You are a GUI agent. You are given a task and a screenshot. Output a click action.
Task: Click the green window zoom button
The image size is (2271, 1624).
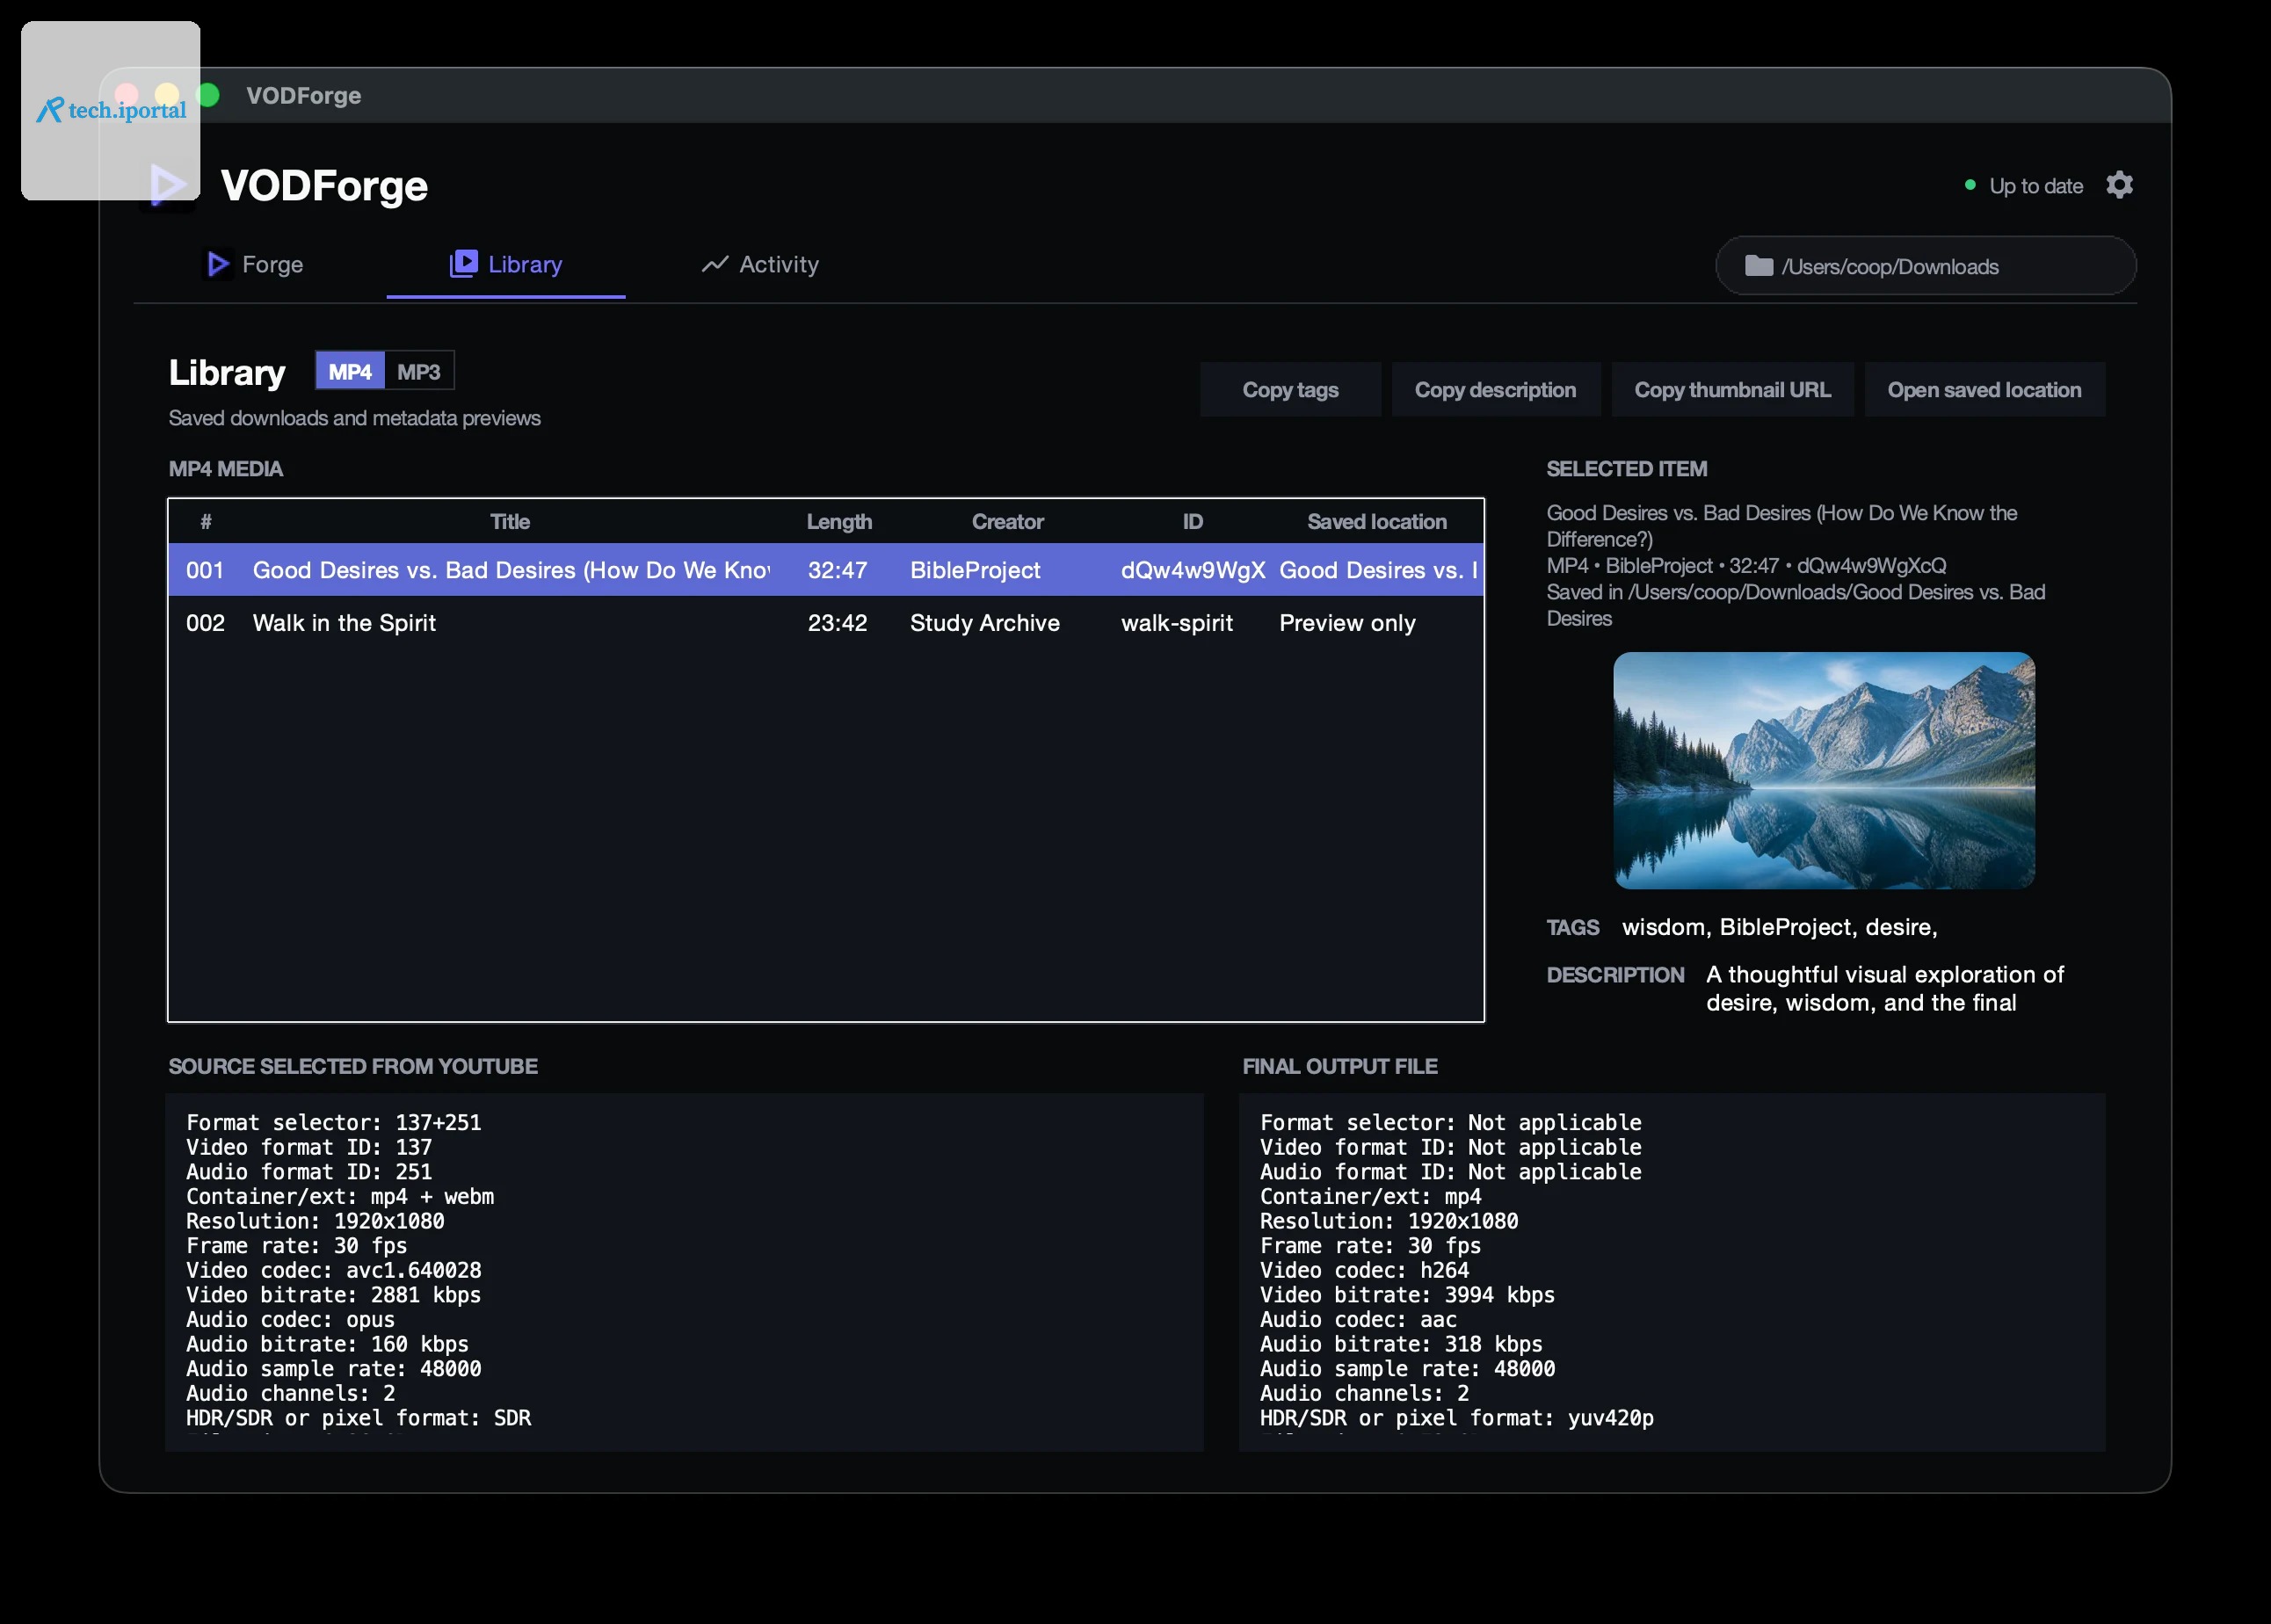[208, 95]
